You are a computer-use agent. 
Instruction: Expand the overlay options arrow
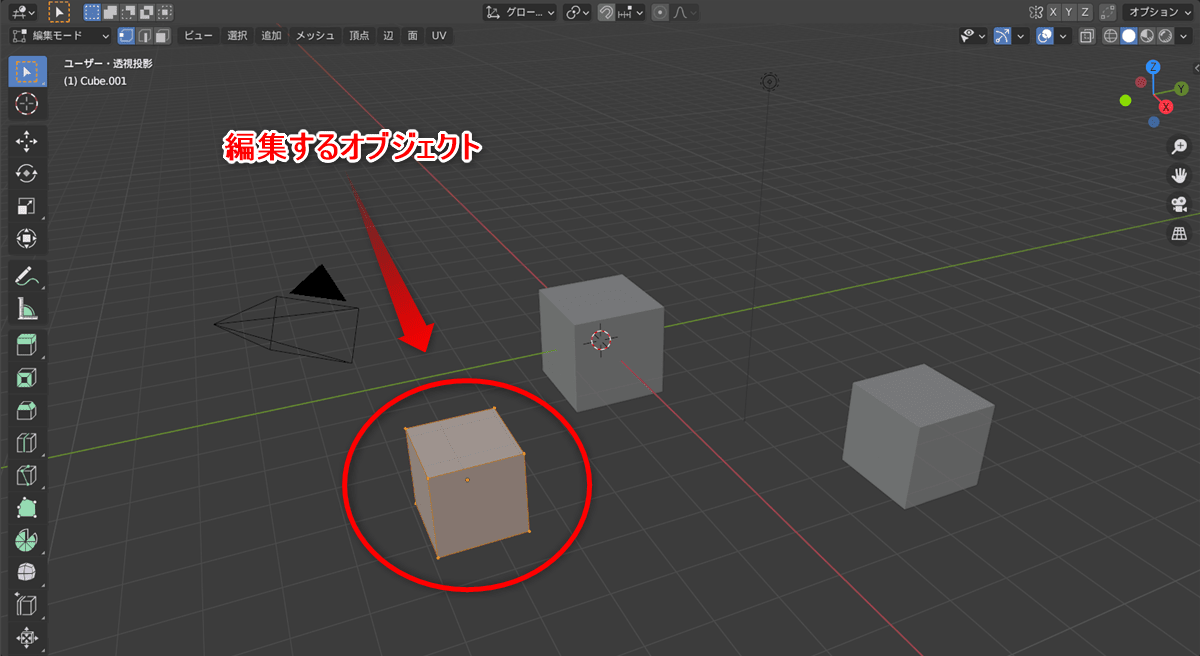(1063, 36)
